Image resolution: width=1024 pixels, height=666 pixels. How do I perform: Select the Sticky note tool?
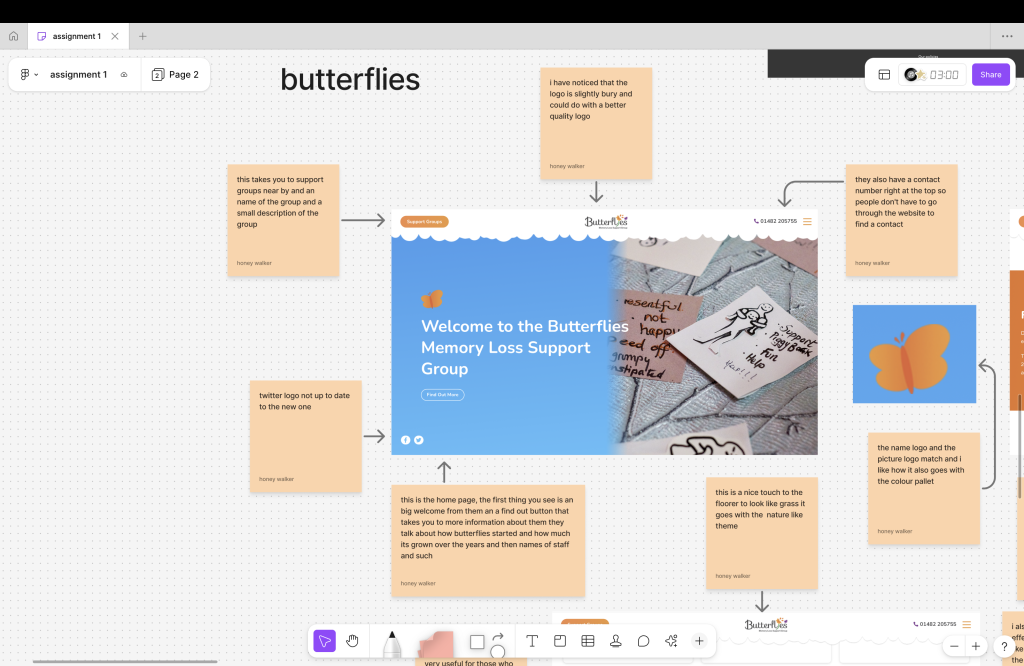tap(436, 643)
